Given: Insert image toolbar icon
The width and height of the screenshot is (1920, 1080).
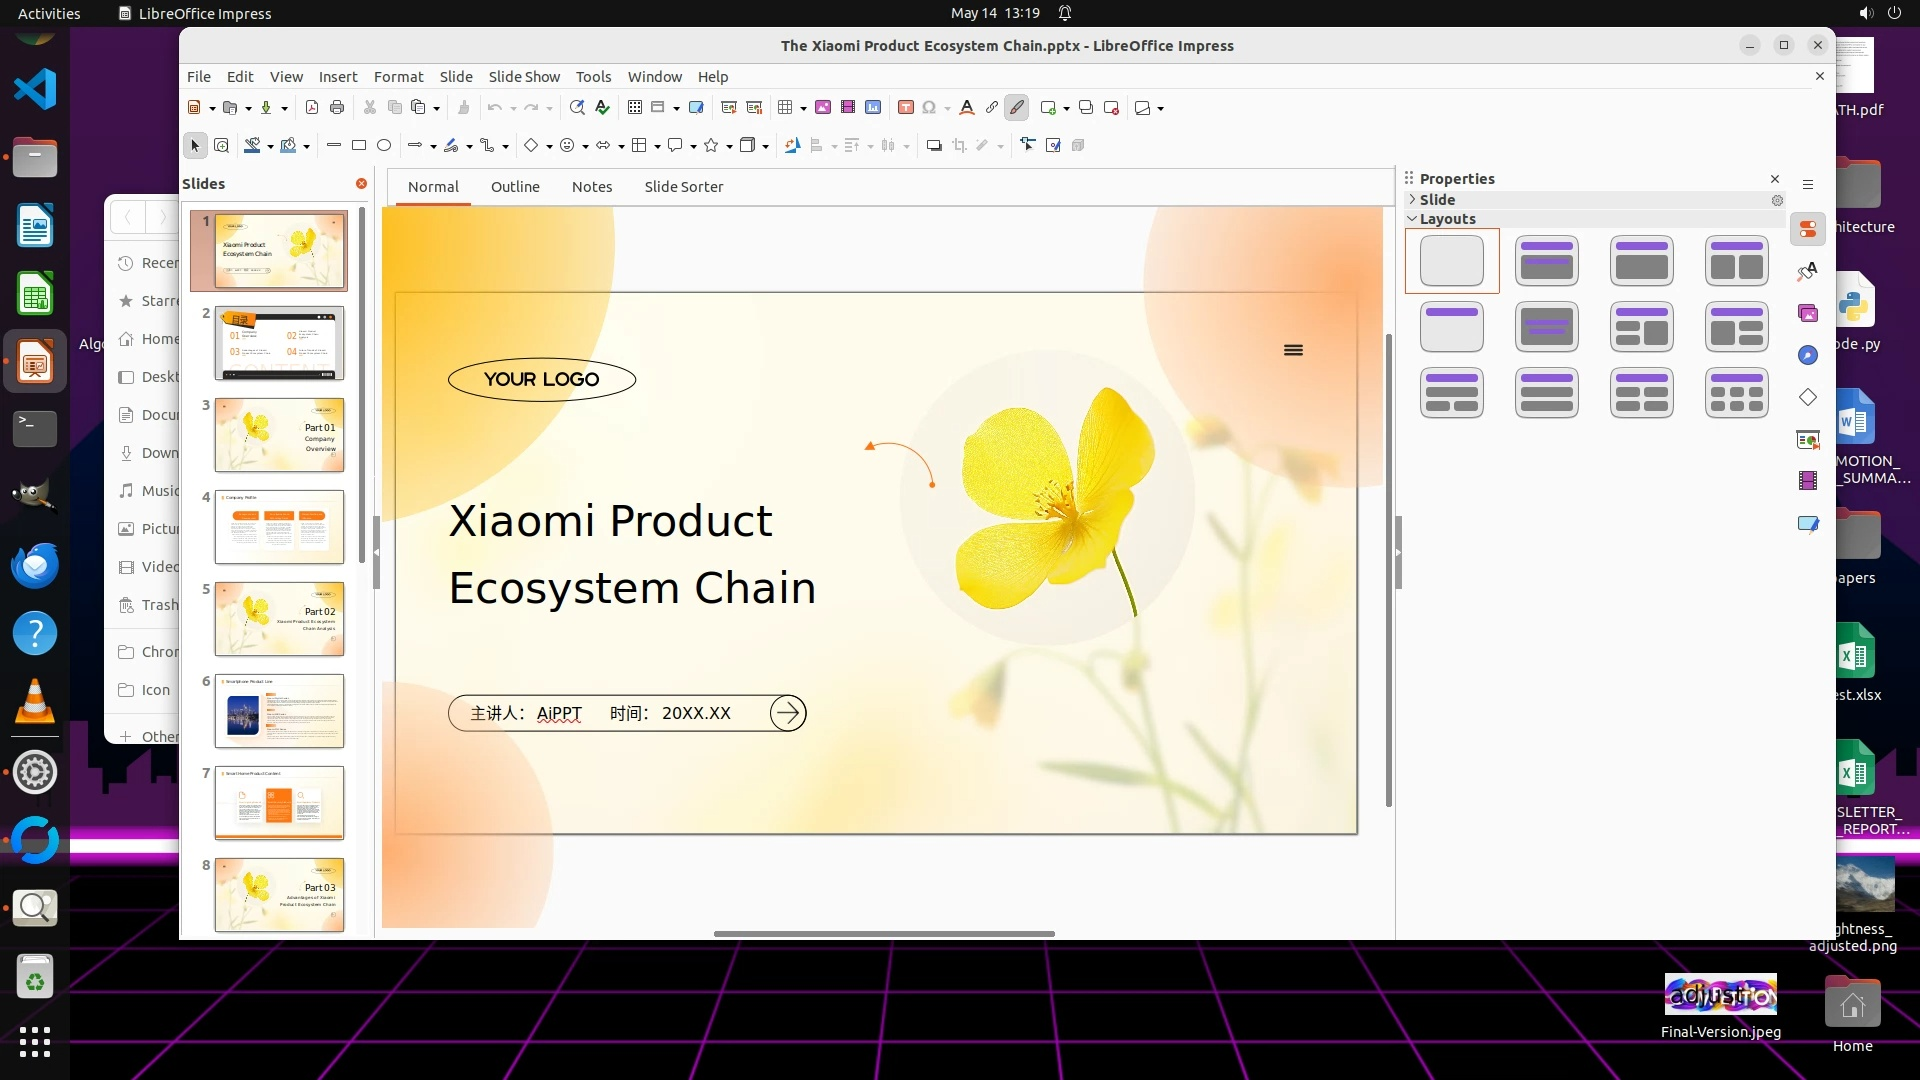Looking at the screenshot, I should tap(823, 108).
